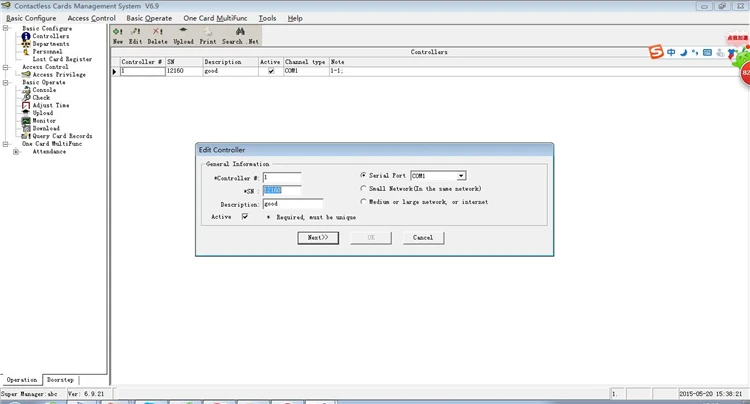Click the Edit Controller dialog title bar
The height and width of the screenshot is (404, 750).
[x=375, y=150]
